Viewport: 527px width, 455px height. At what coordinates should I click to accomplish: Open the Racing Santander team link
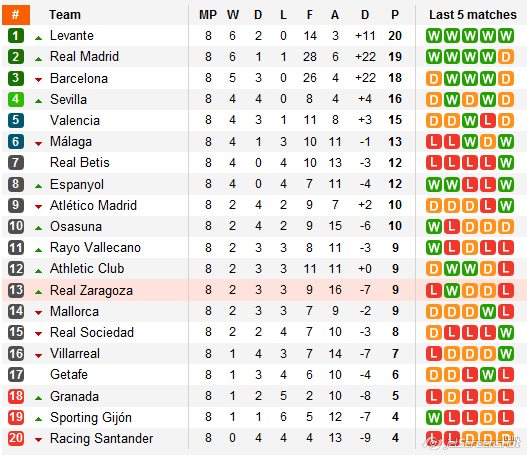tap(102, 438)
